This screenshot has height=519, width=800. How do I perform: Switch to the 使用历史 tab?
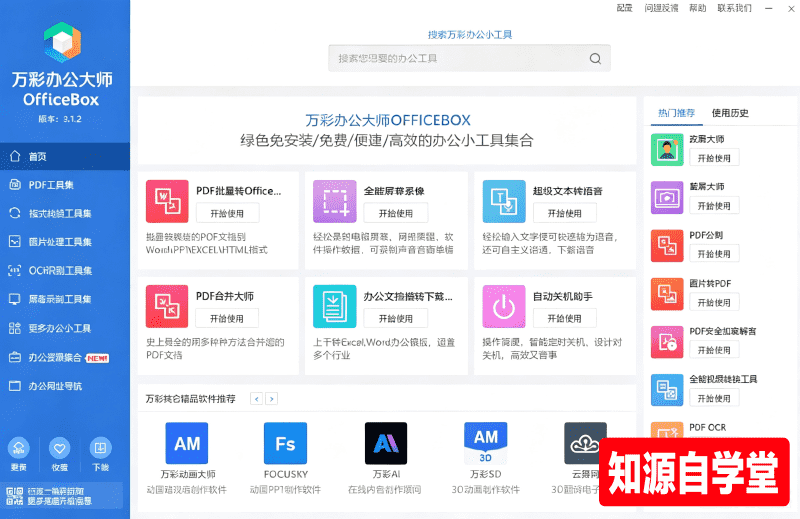(x=730, y=113)
